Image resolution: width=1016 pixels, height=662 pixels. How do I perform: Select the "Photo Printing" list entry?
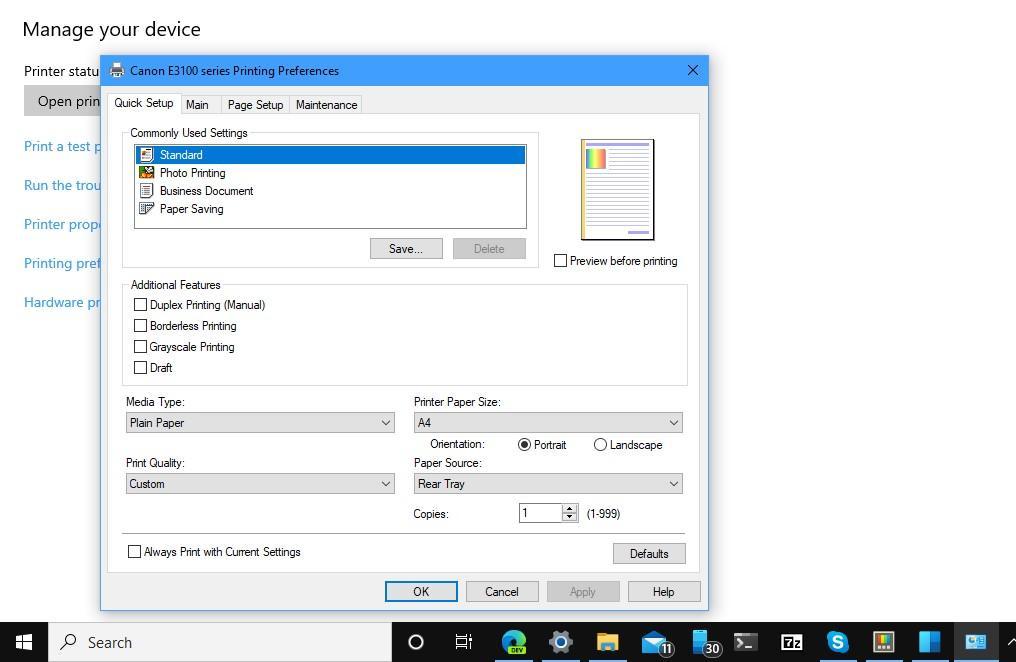tap(330, 173)
